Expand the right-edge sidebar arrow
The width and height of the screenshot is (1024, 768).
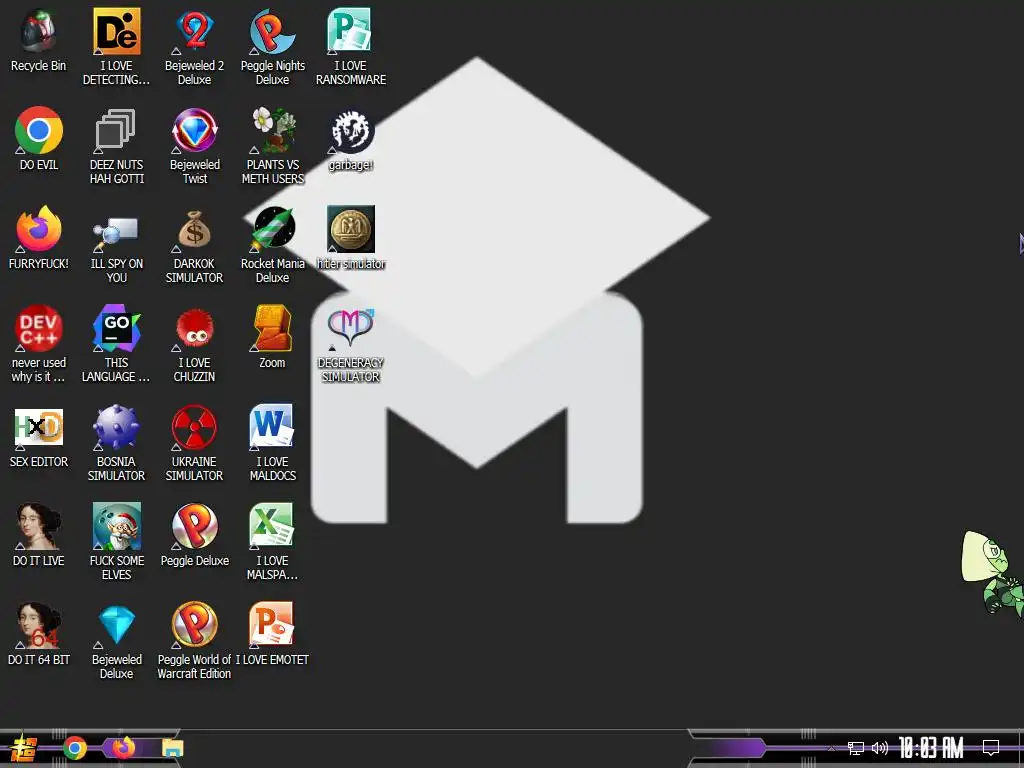click(1021, 244)
